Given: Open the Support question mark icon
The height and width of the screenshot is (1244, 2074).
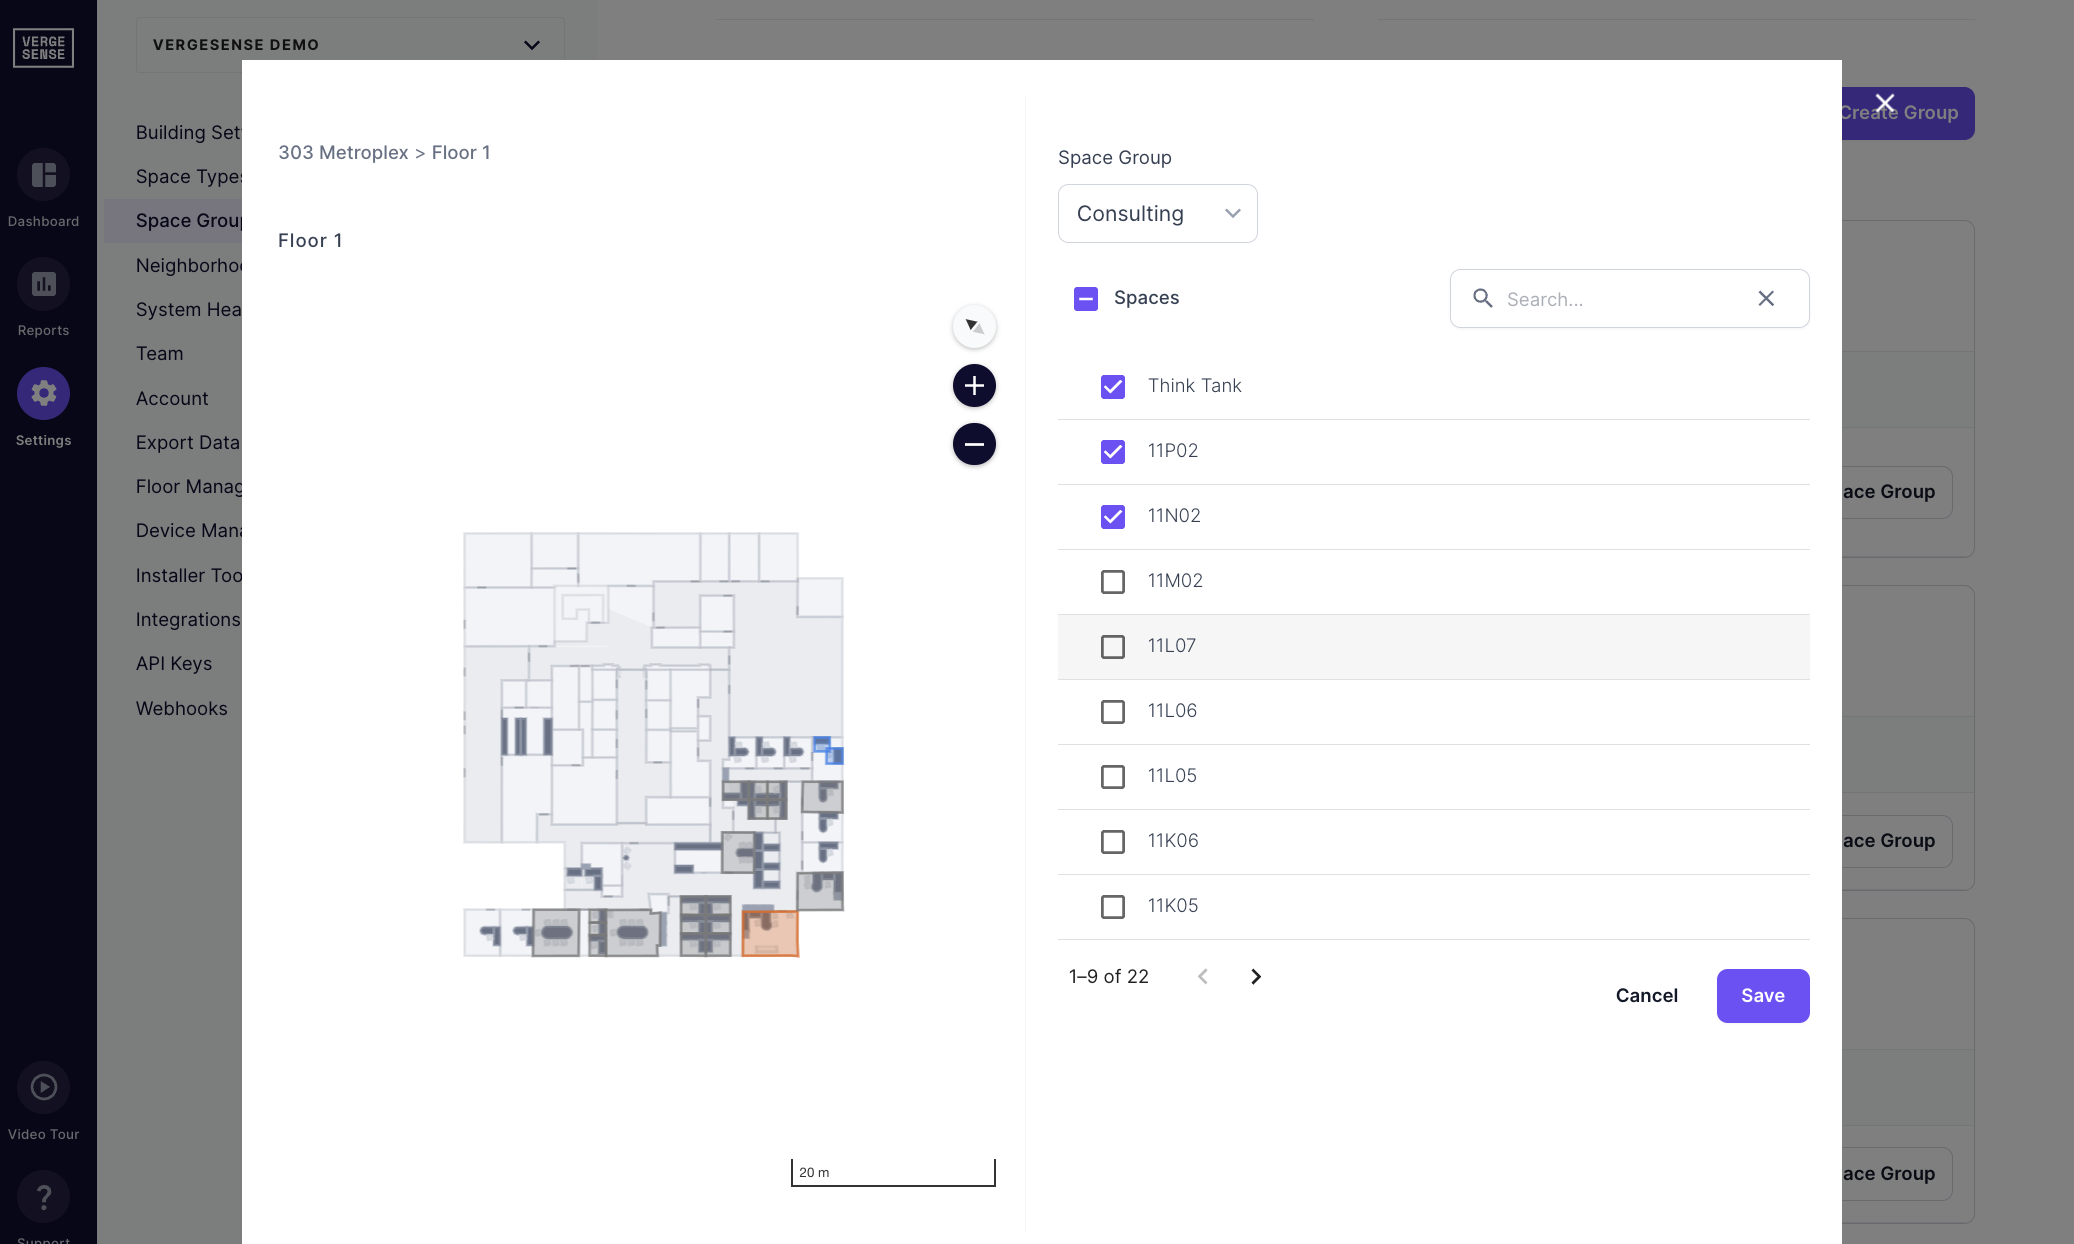Looking at the screenshot, I should pyautogui.click(x=43, y=1196).
